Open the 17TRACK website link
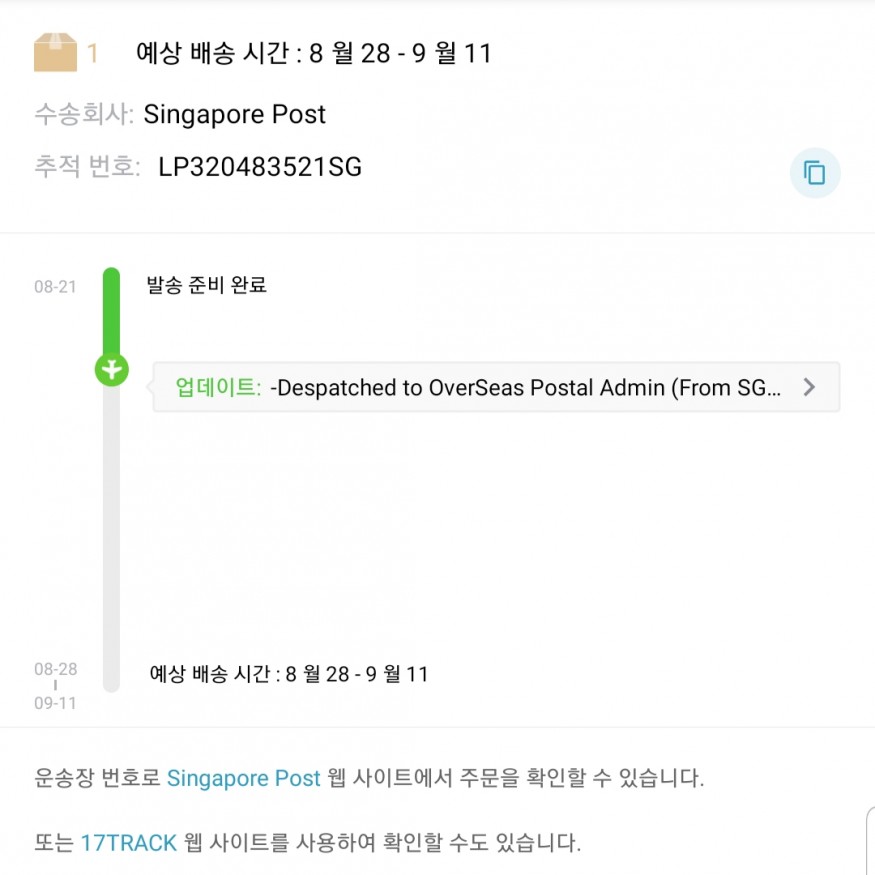 (129, 843)
